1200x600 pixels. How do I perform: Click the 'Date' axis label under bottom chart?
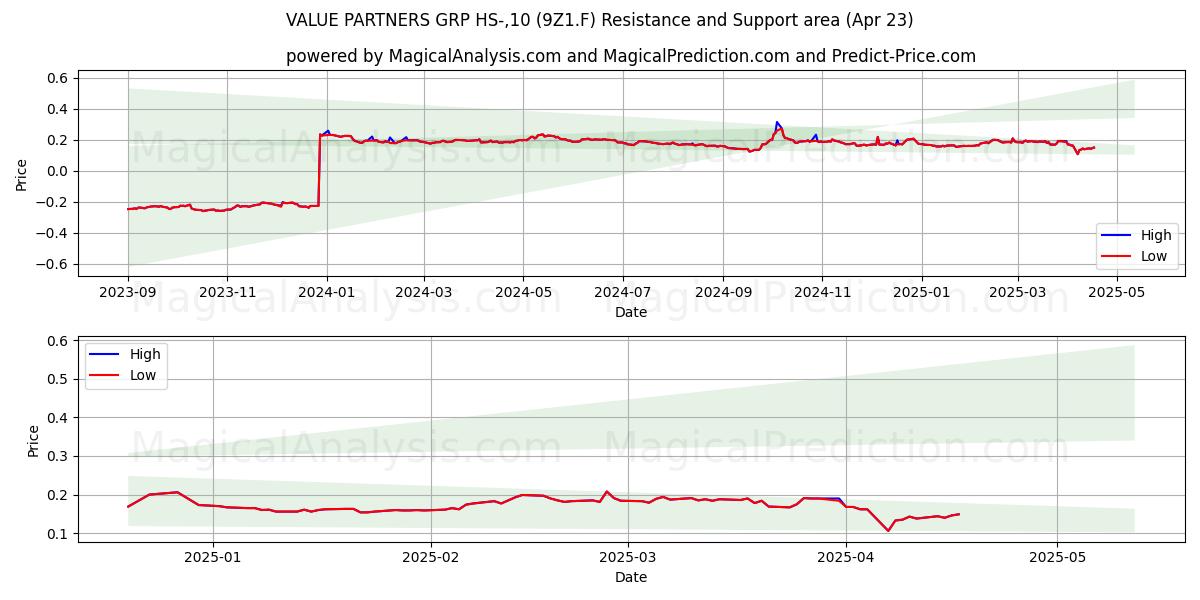click(631, 577)
